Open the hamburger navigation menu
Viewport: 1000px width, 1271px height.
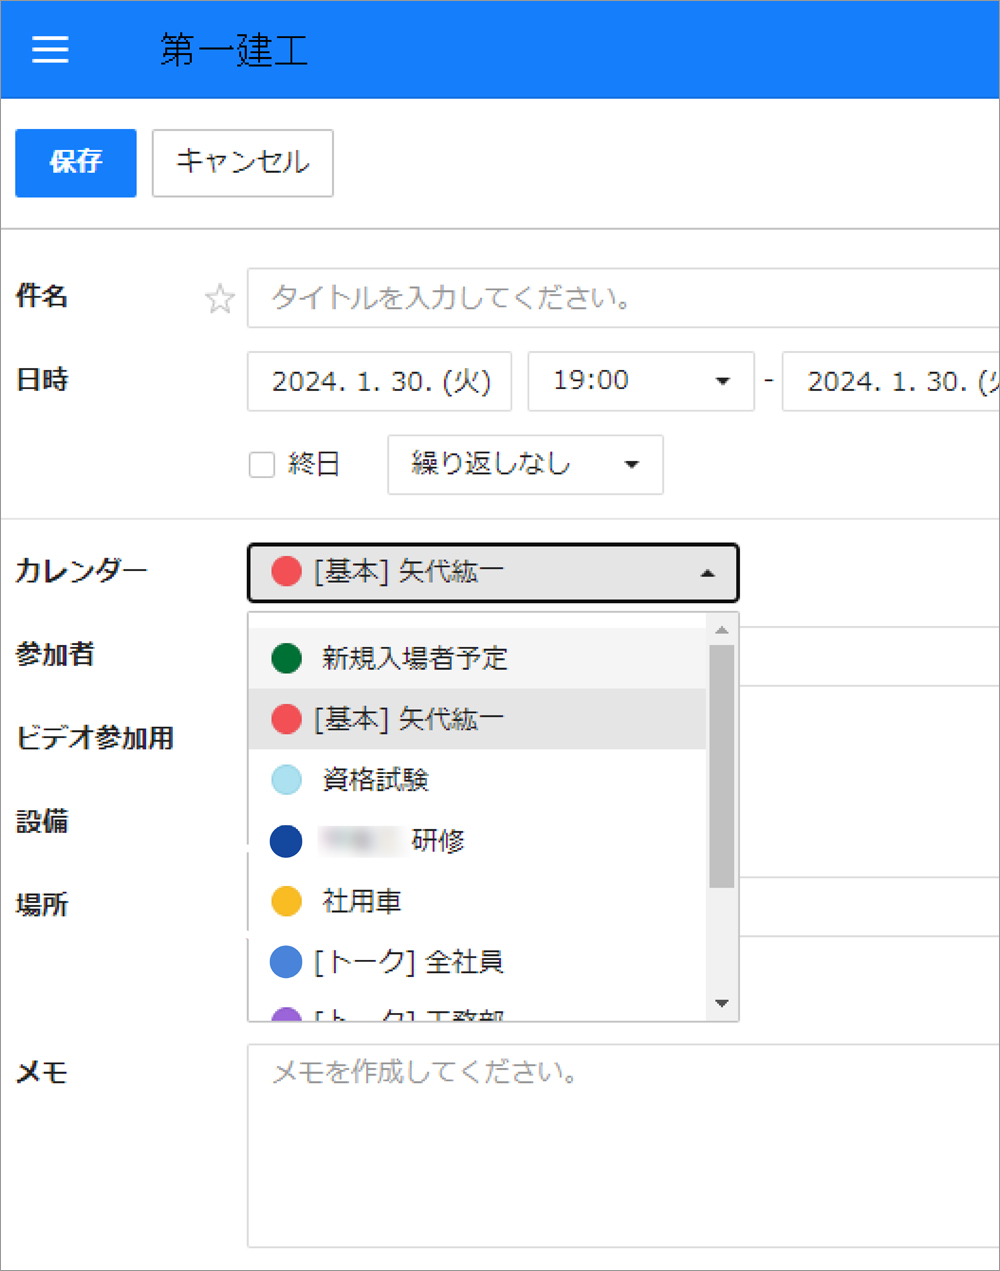(50, 50)
